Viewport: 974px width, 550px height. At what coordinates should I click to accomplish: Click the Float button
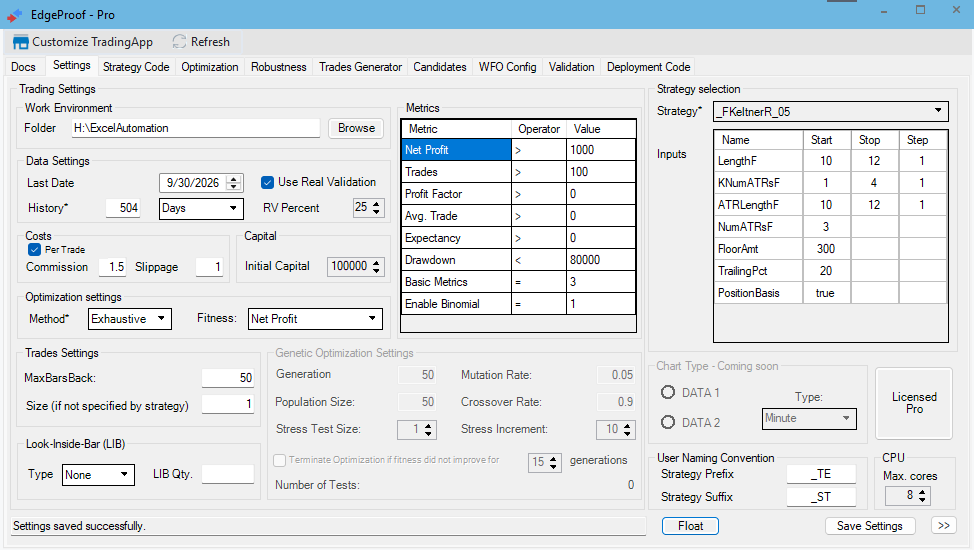click(x=690, y=526)
